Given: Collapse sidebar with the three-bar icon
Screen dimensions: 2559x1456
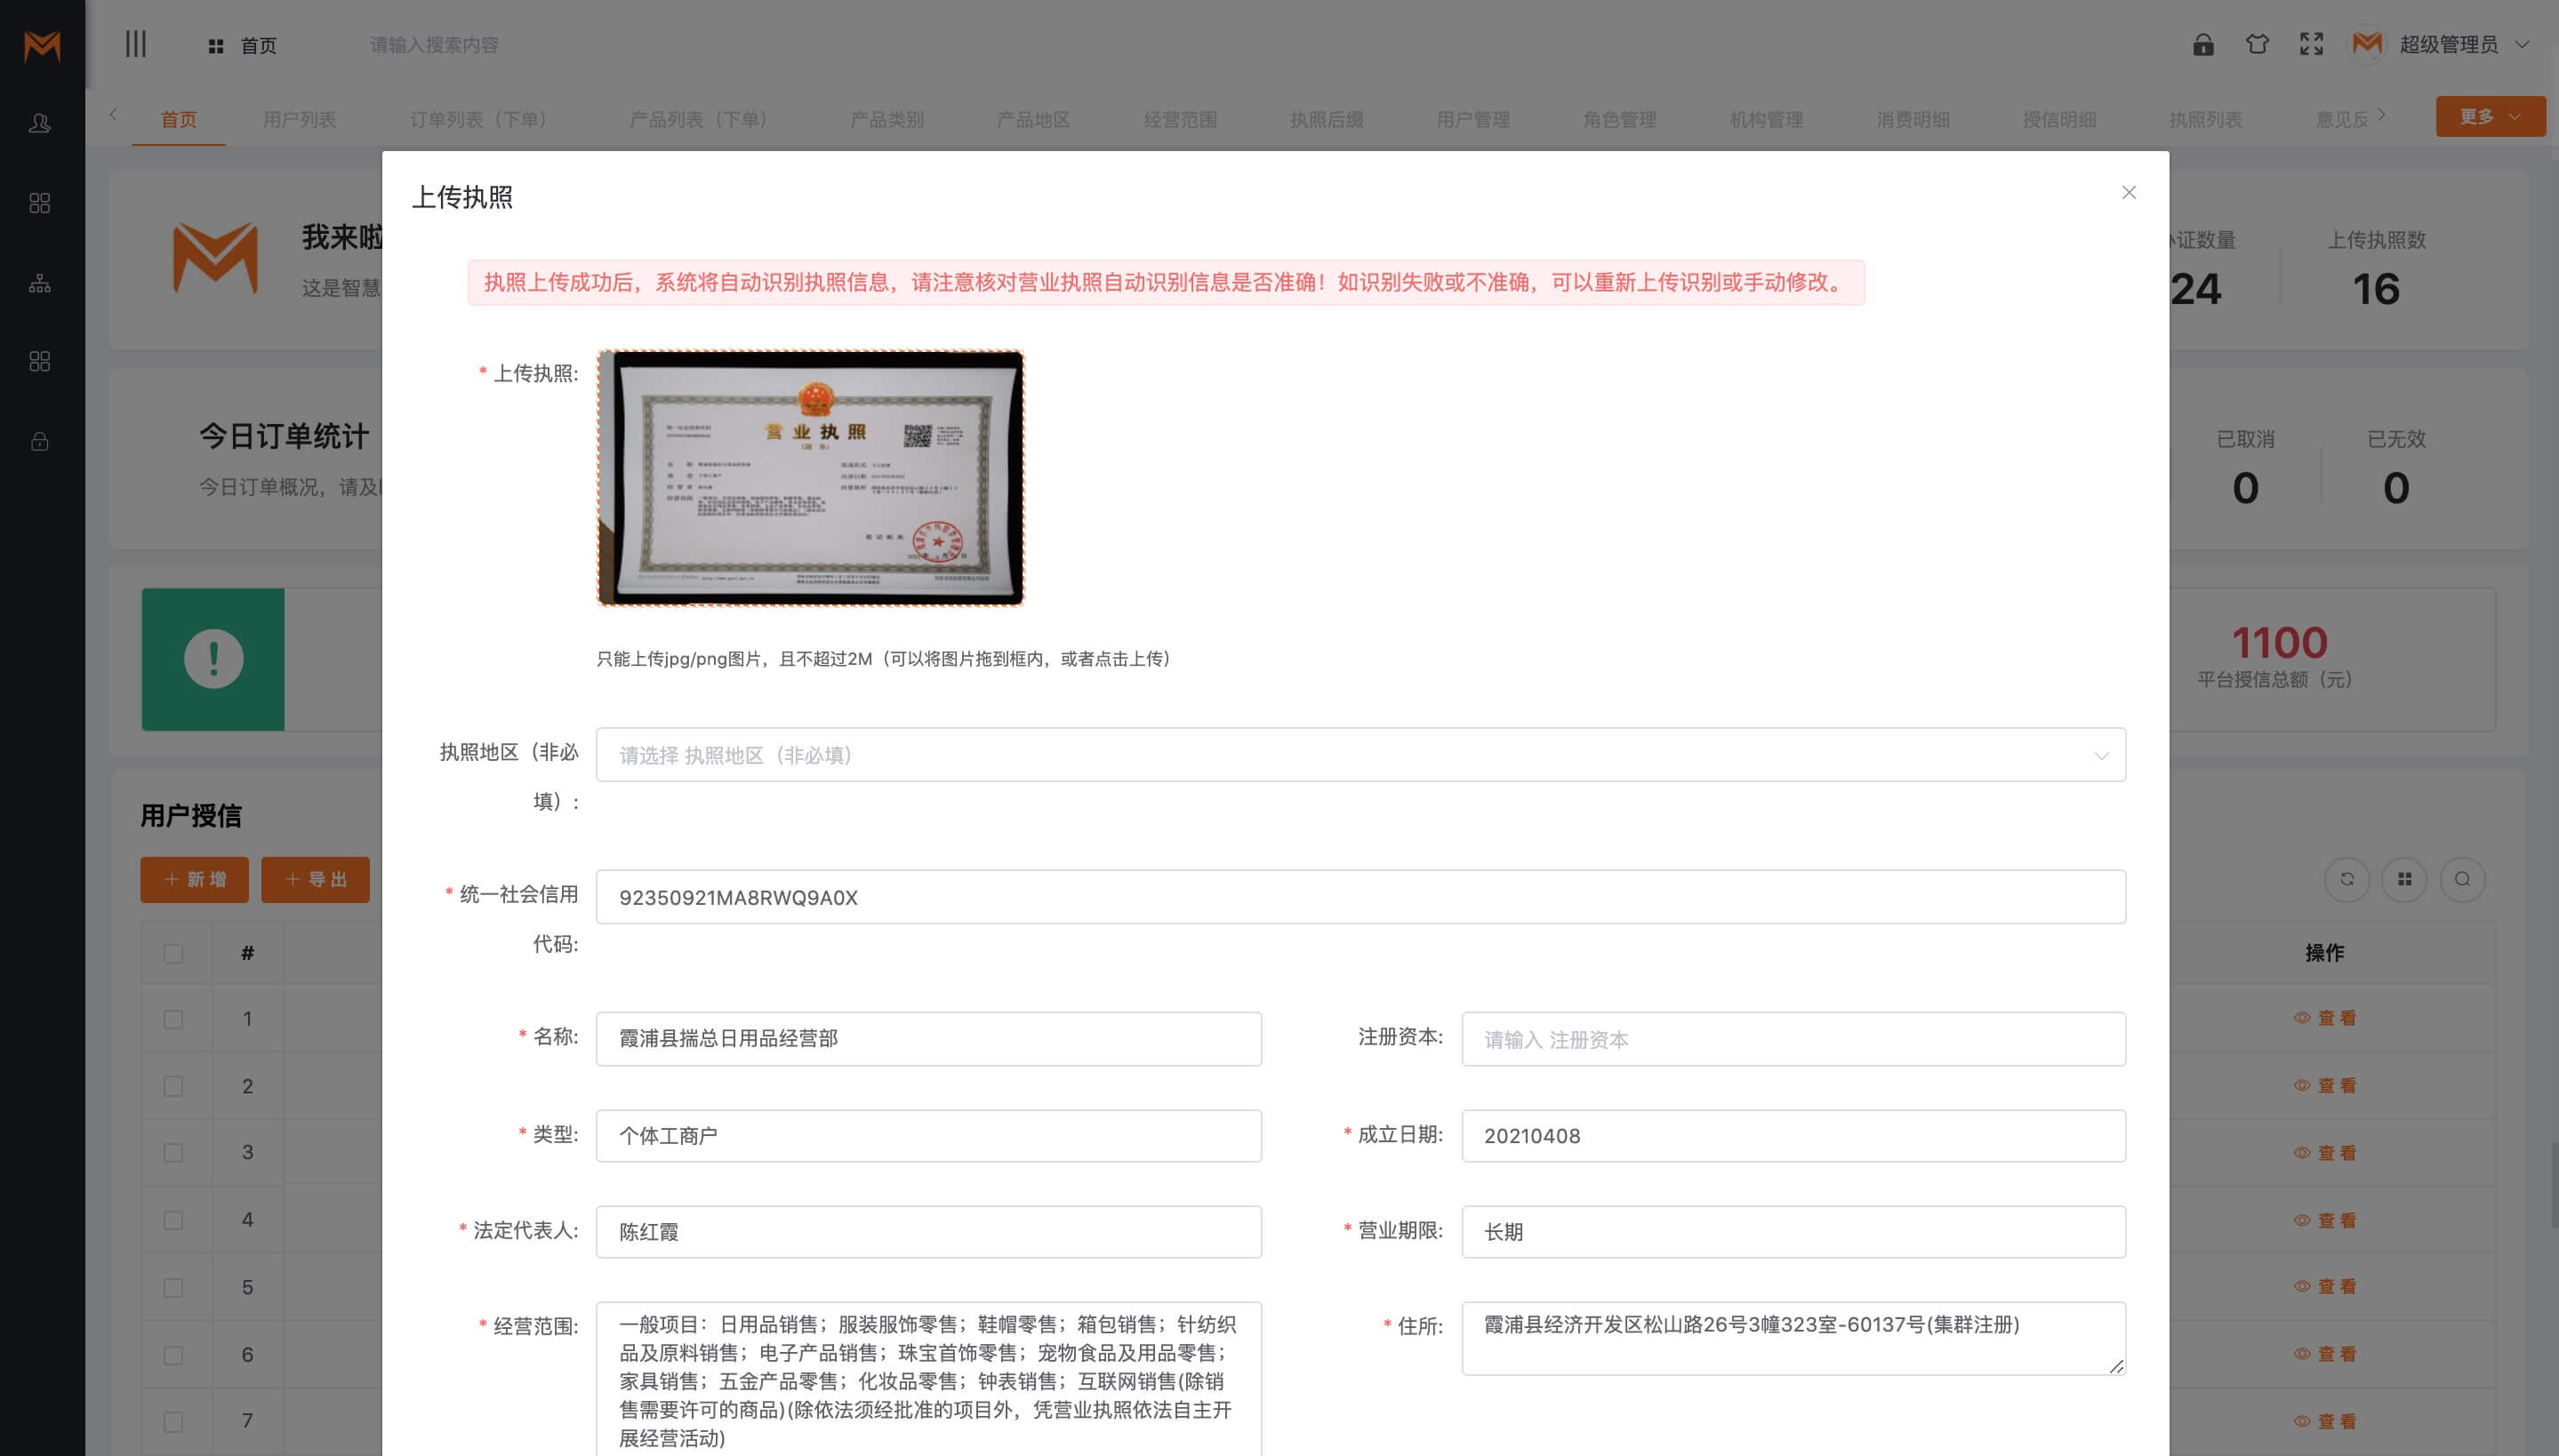Looking at the screenshot, I should [x=136, y=44].
